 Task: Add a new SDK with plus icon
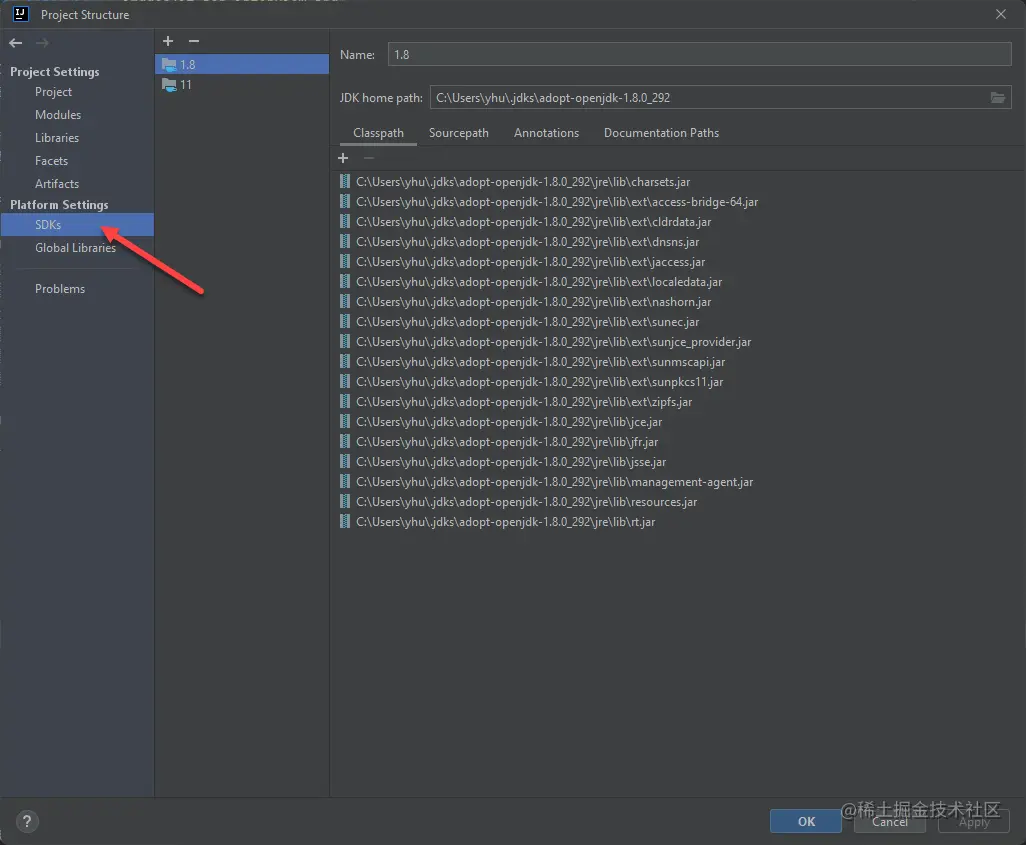[168, 41]
